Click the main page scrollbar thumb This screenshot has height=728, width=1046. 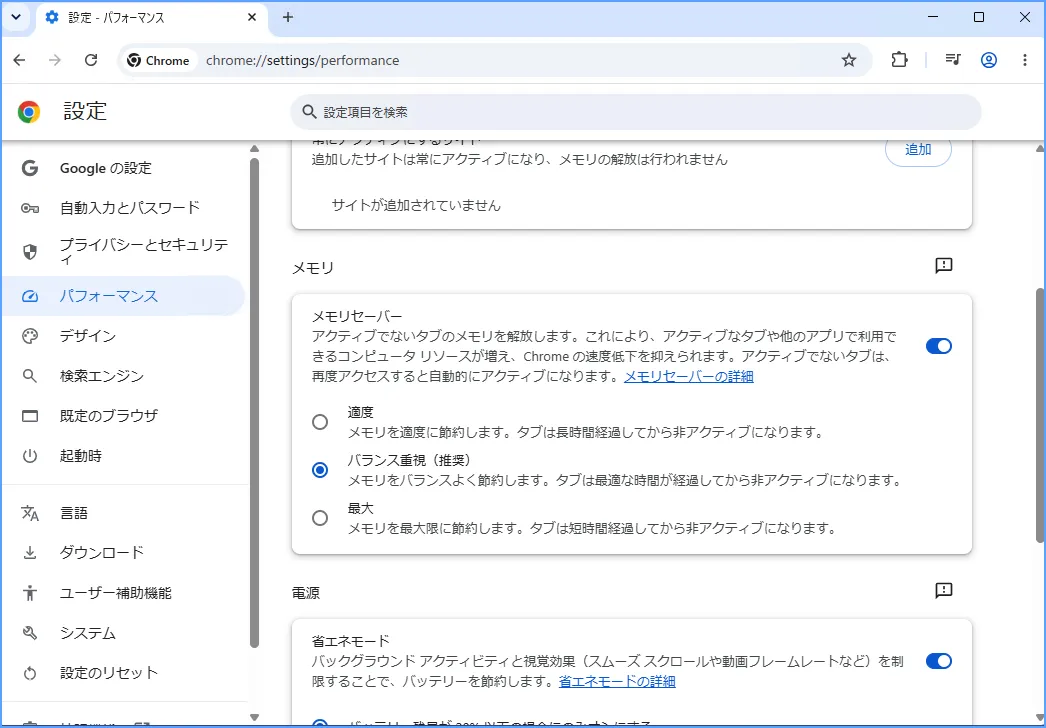point(1041,414)
